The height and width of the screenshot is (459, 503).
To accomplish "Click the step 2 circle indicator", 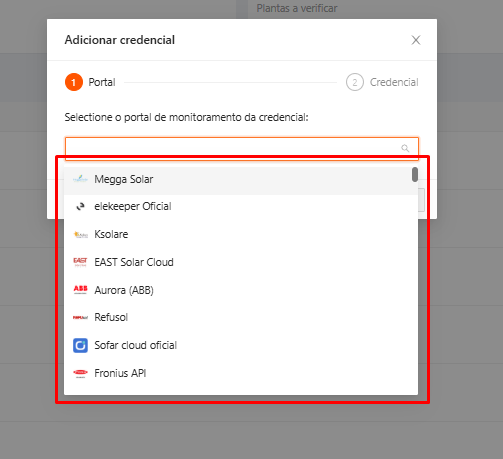I will click(x=355, y=82).
